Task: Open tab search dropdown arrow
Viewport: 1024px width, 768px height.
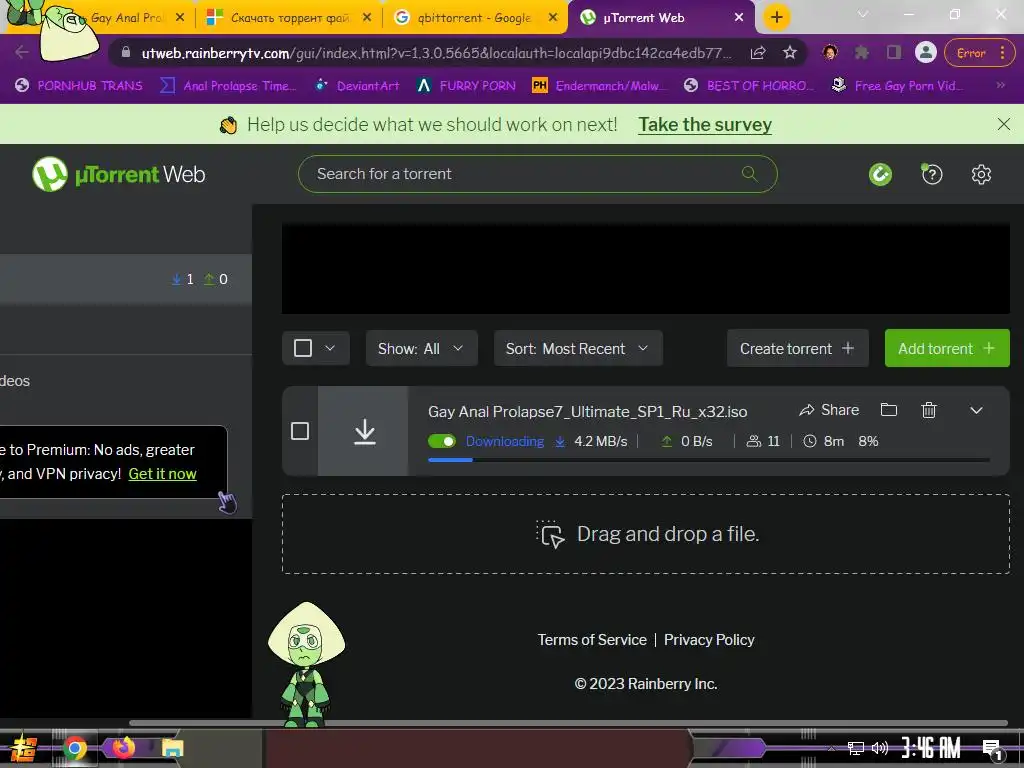Action: tap(862, 14)
